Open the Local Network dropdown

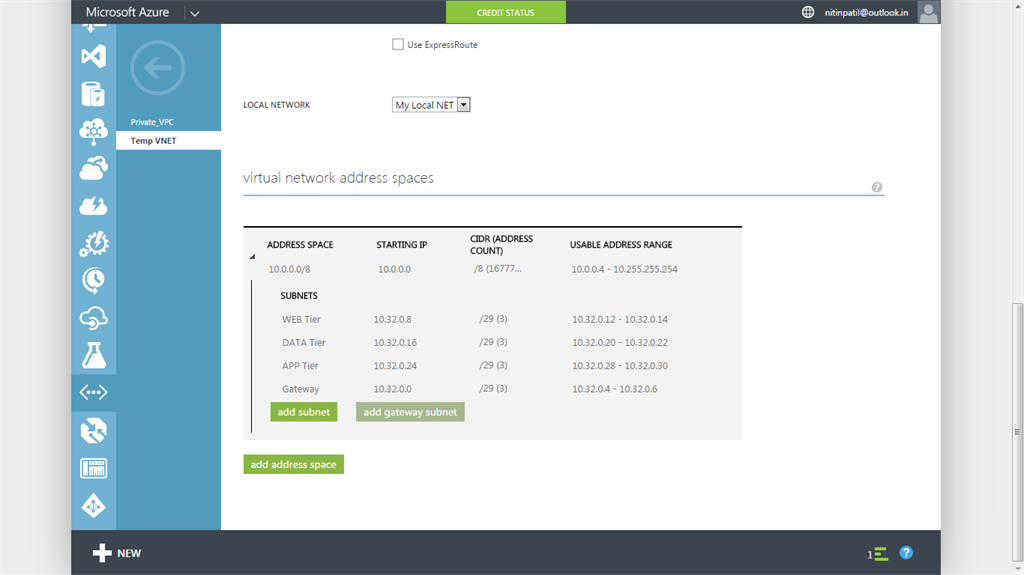click(431, 105)
